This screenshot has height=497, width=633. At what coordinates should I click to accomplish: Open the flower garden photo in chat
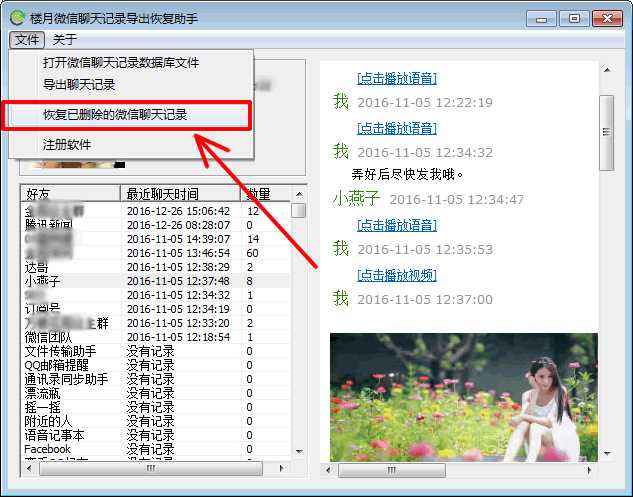click(463, 397)
